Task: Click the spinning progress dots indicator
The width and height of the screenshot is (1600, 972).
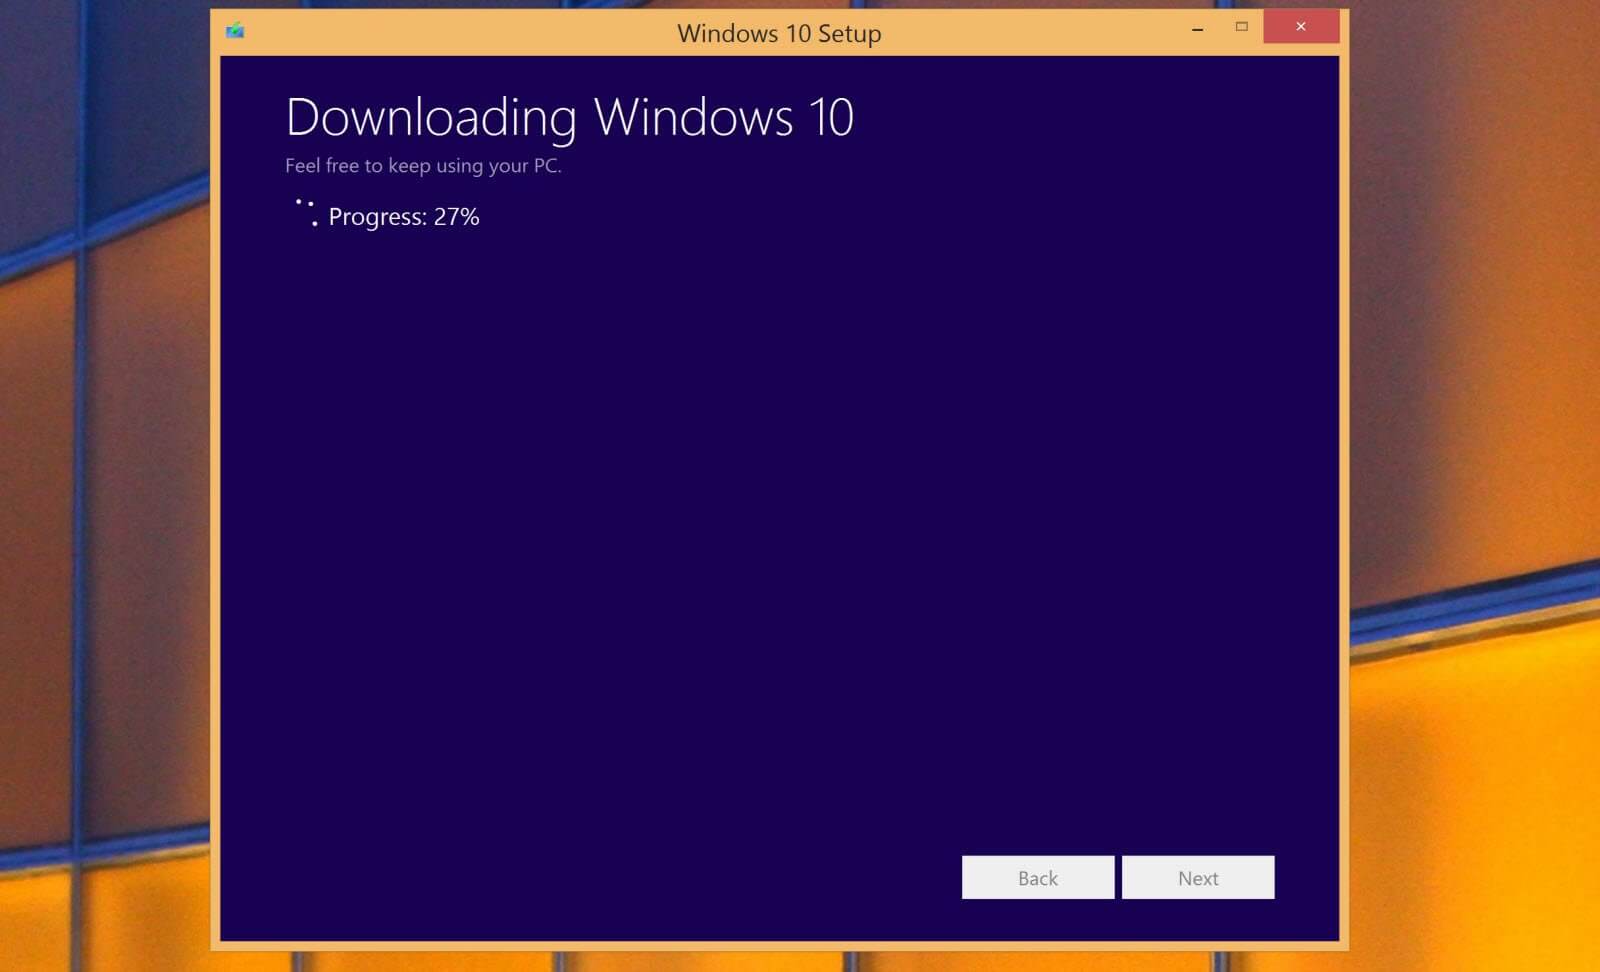Action: (306, 212)
